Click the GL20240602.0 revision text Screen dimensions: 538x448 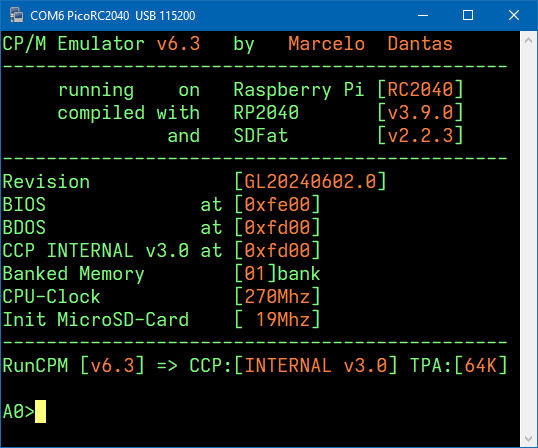point(311,181)
